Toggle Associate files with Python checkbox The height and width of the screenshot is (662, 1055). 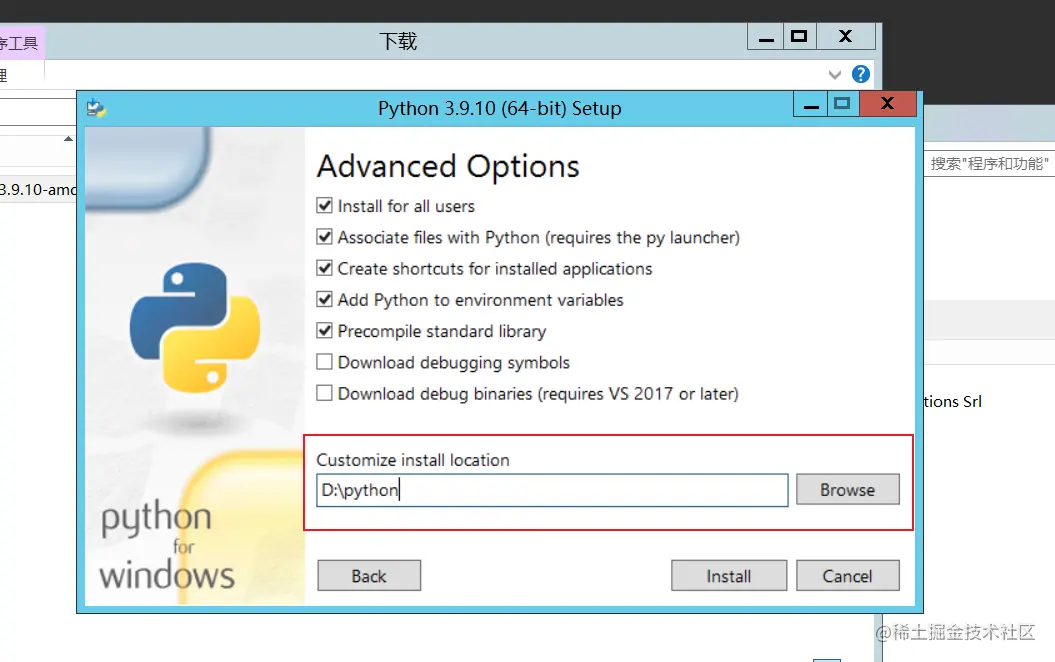point(324,237)
